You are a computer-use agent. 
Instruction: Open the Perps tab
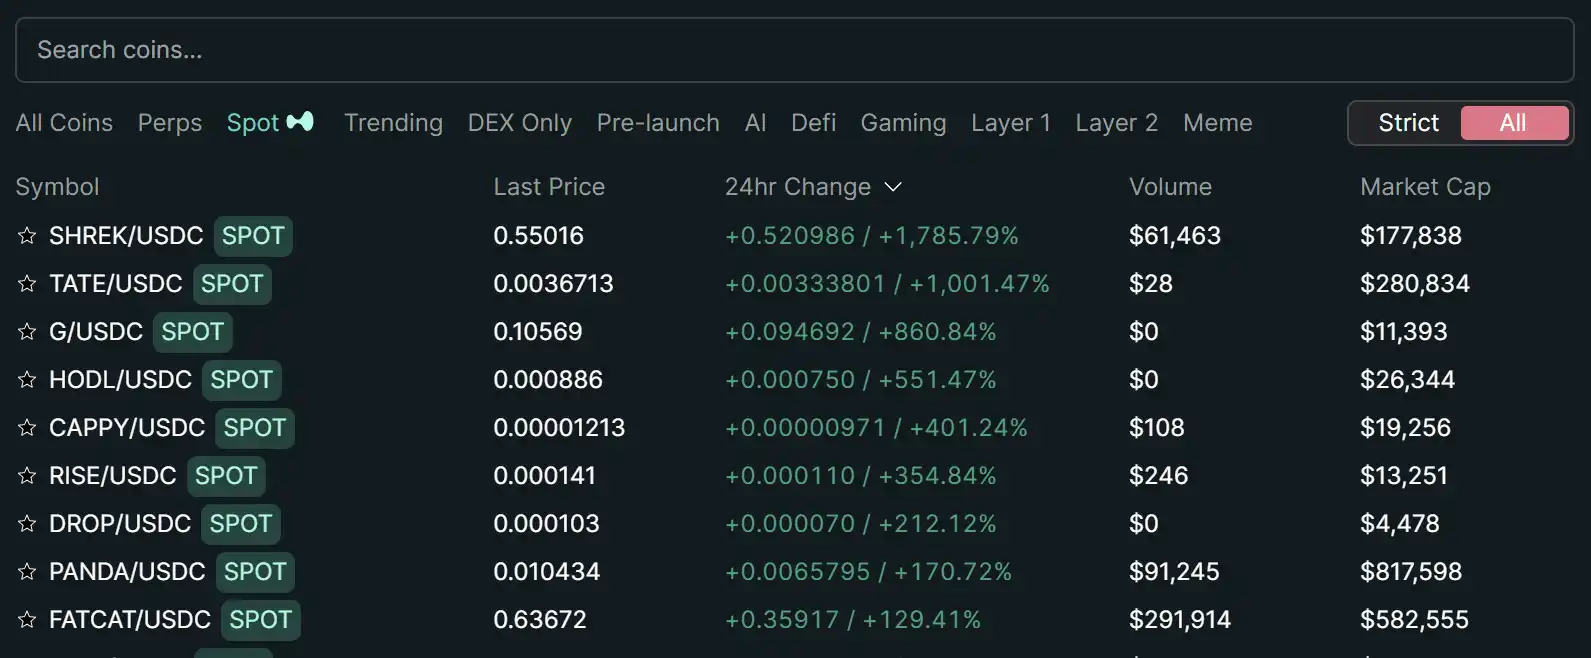point(169,123)
